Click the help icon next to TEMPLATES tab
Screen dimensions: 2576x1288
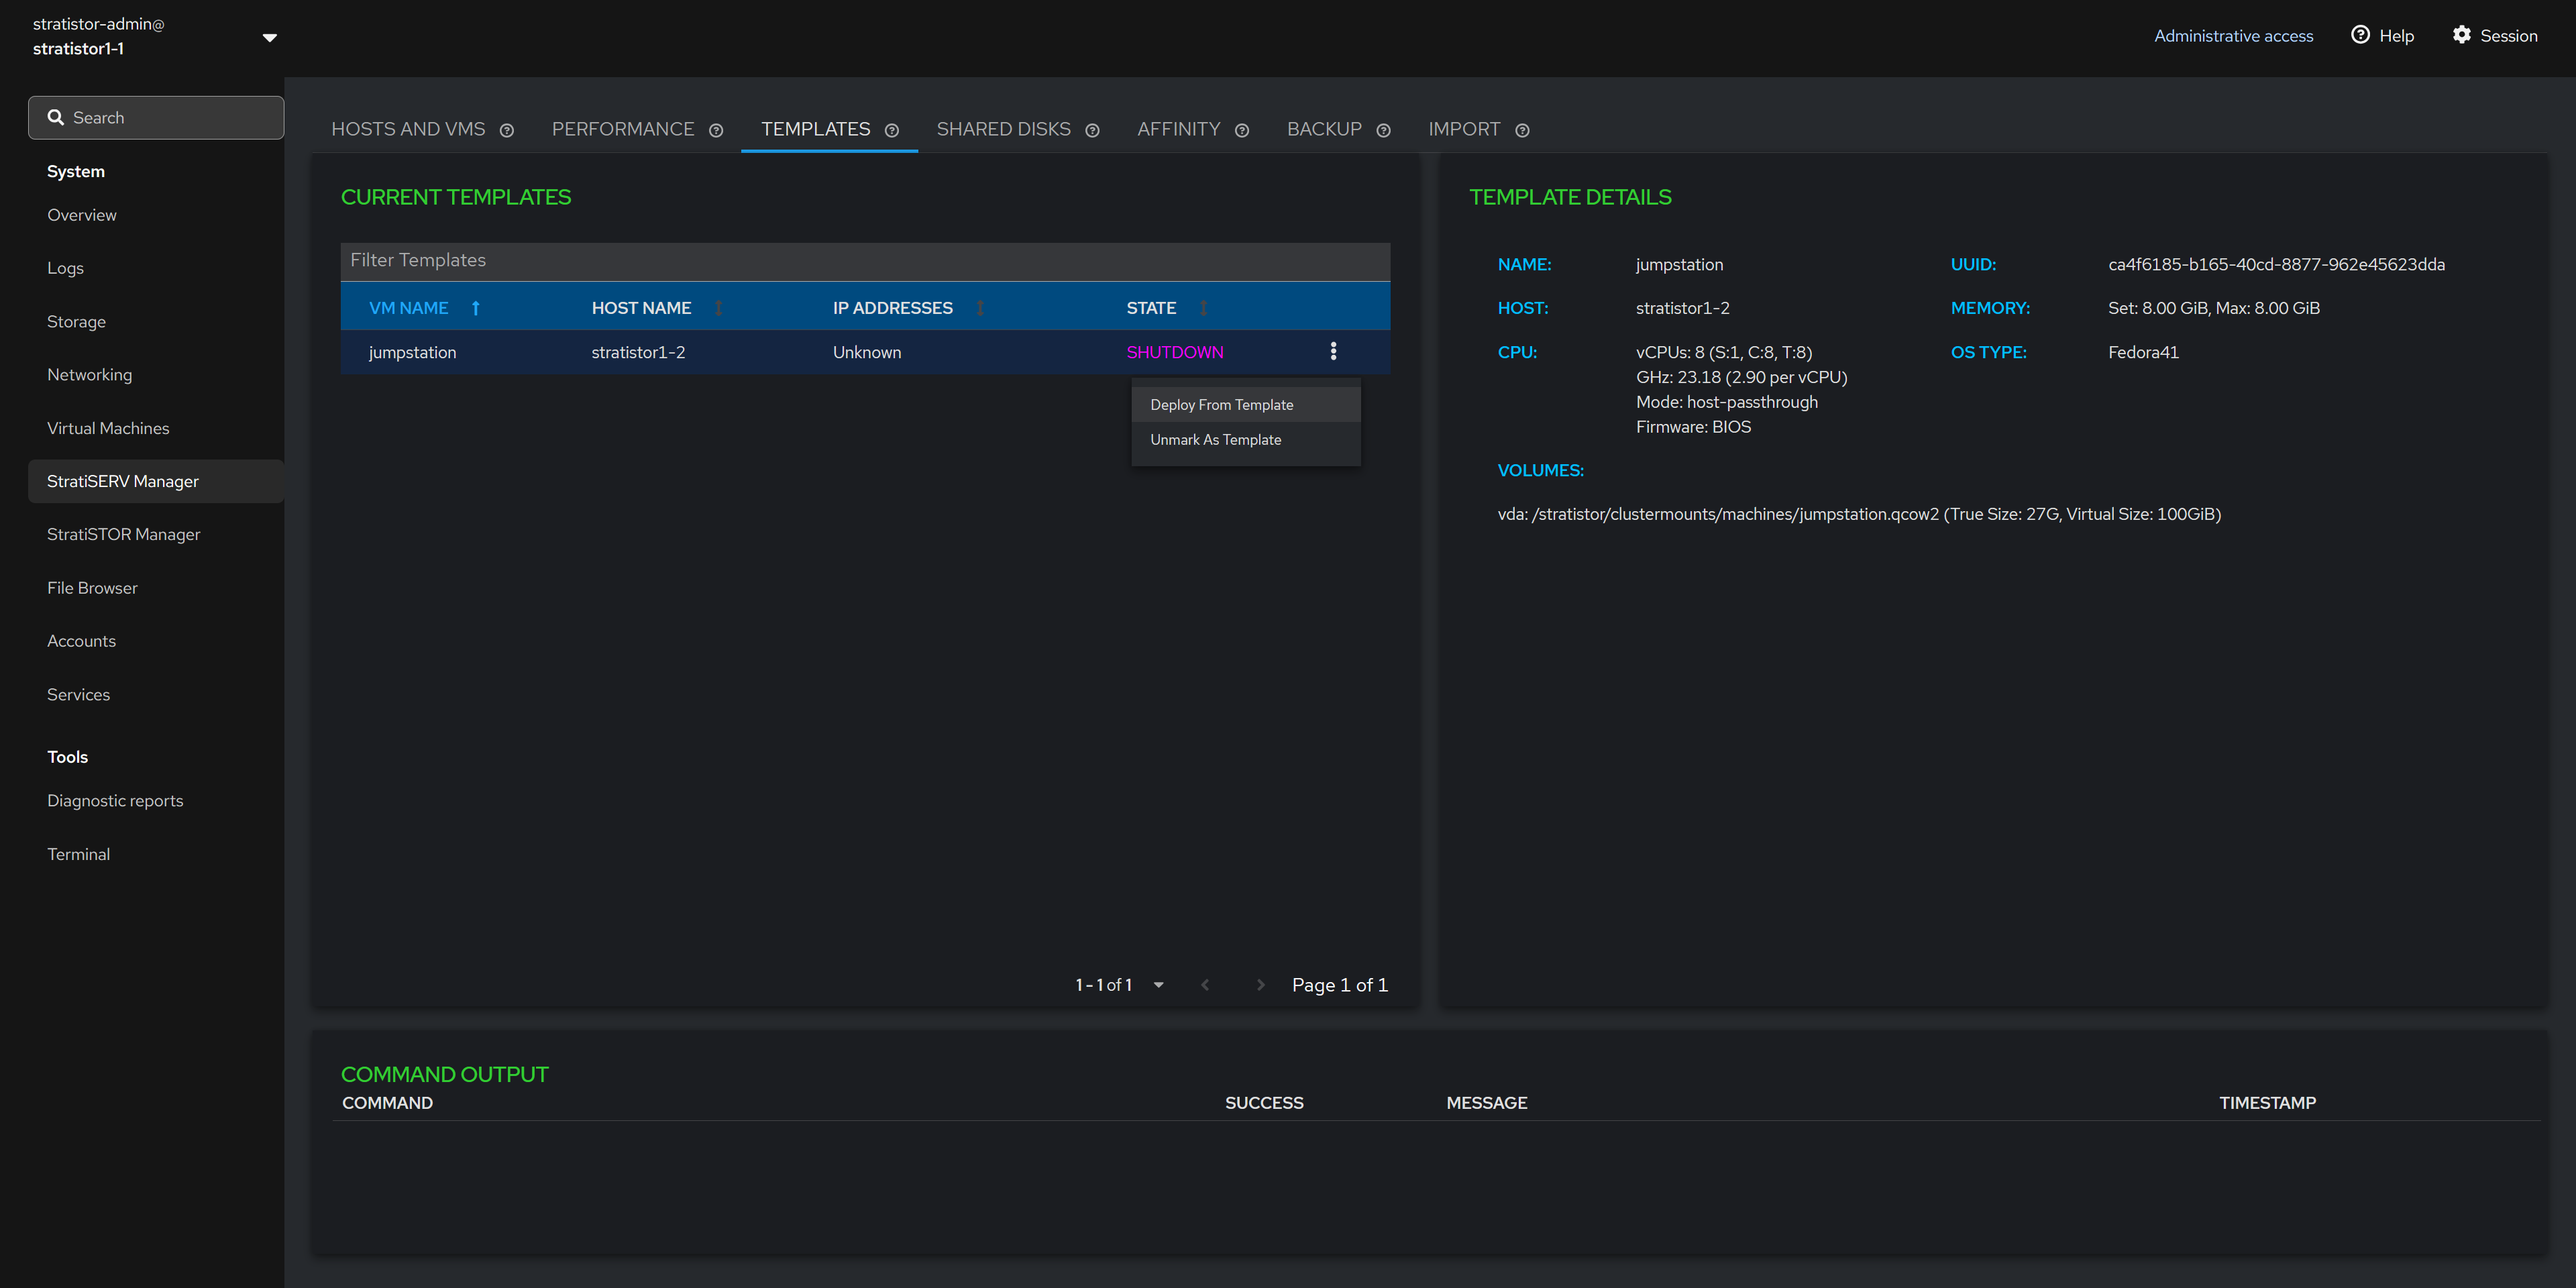(892, 131)
